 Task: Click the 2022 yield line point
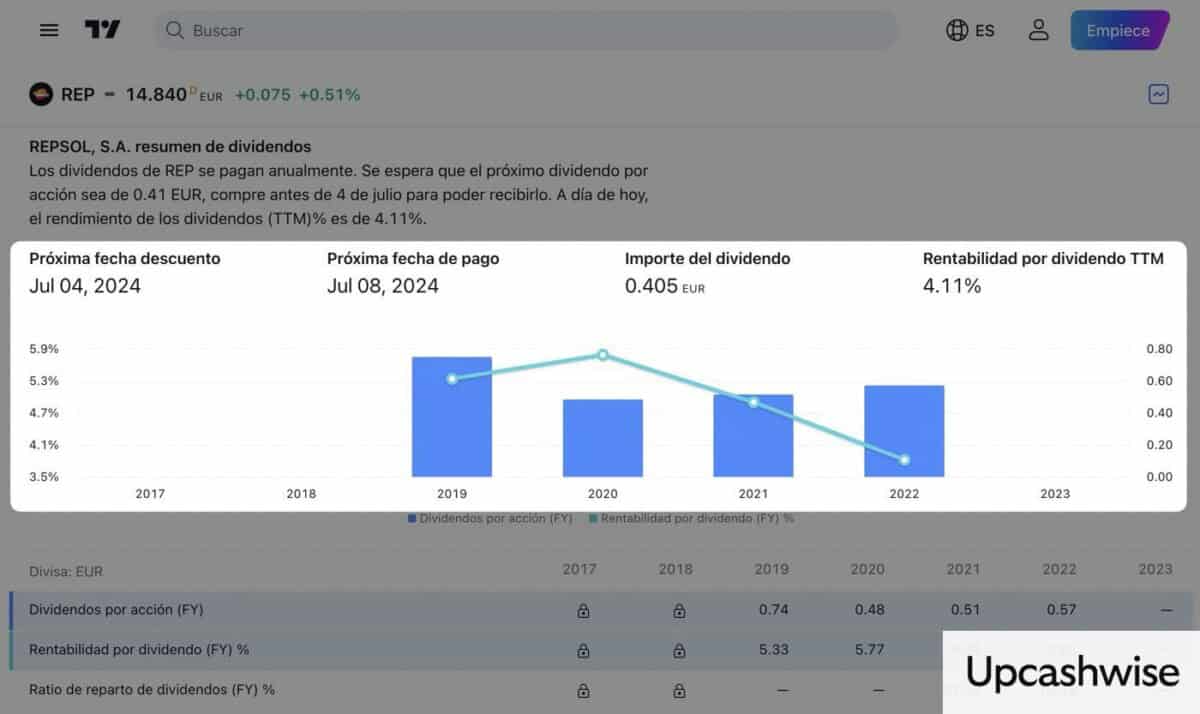[x=904, y=460]
